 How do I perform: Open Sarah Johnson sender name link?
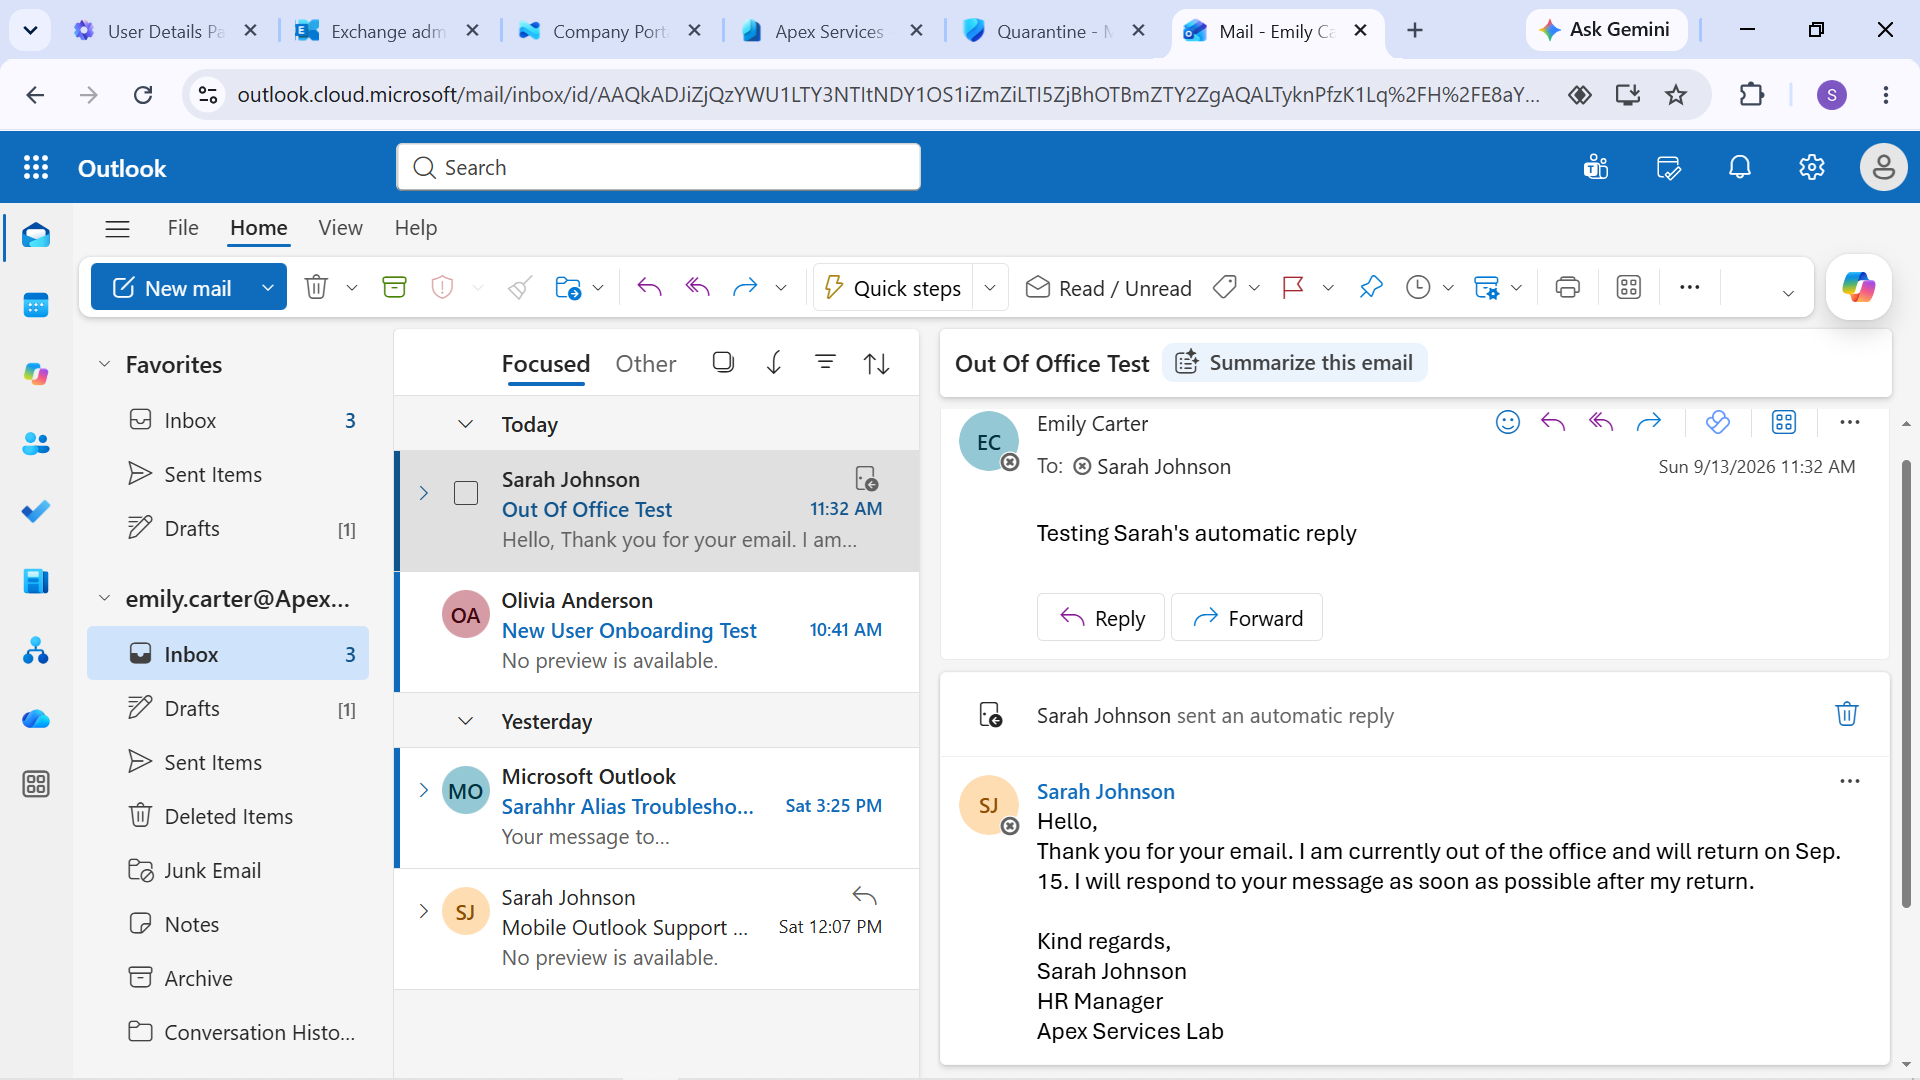(x=1106, y=791)
